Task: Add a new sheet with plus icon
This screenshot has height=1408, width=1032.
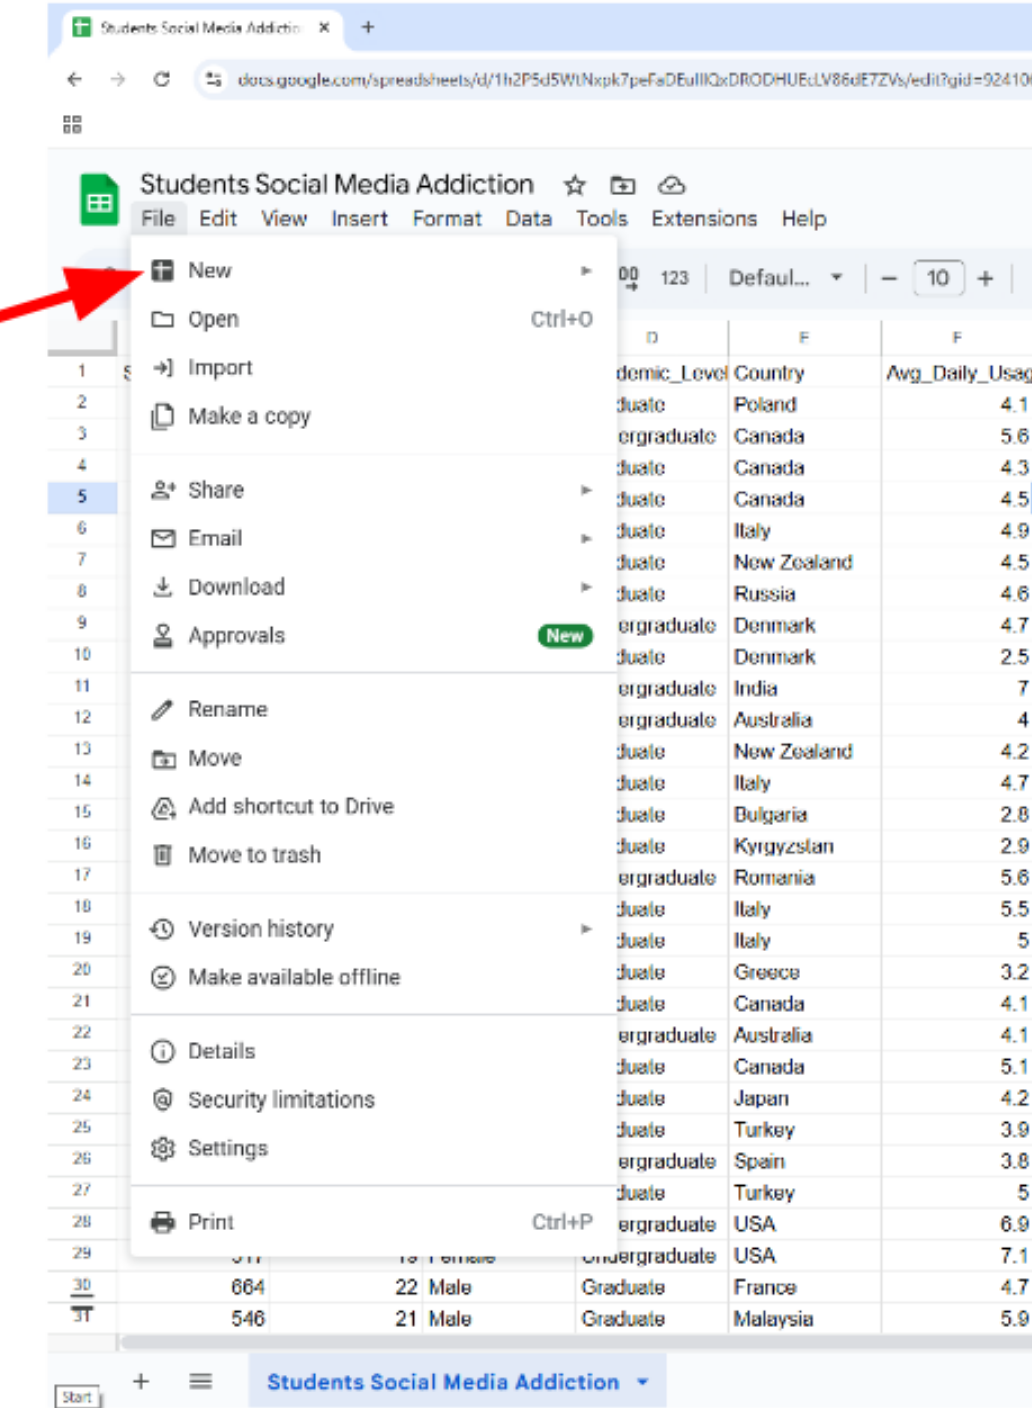Action: (141, 1381)
